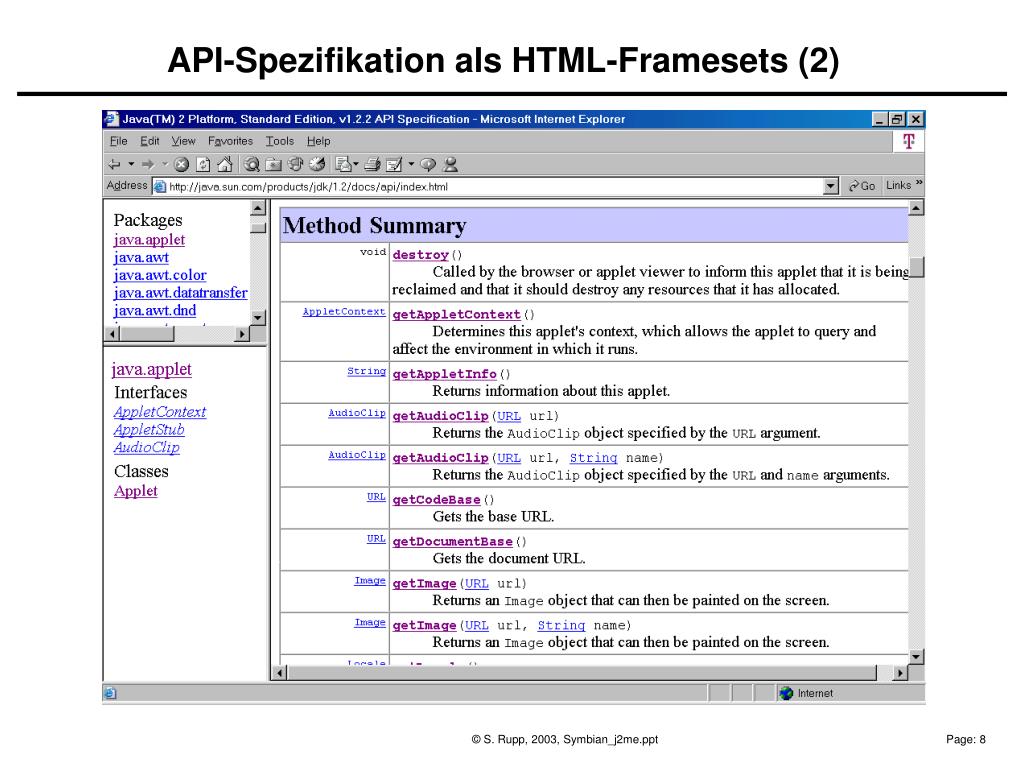Viewport: 1024px width, 768px height.
Task: Click the page icon in the address bar
Action: pos(160,187)
